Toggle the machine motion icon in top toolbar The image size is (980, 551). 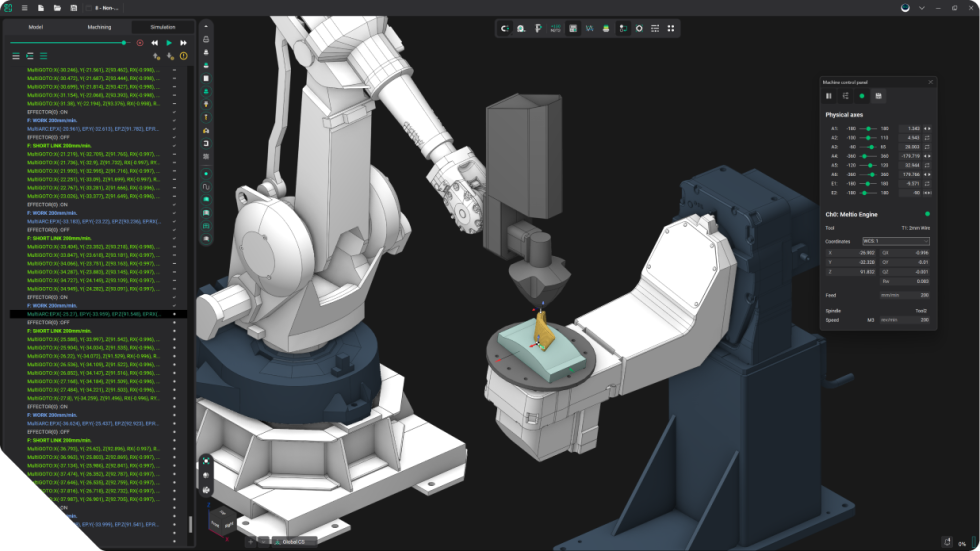tap(622, 29)
